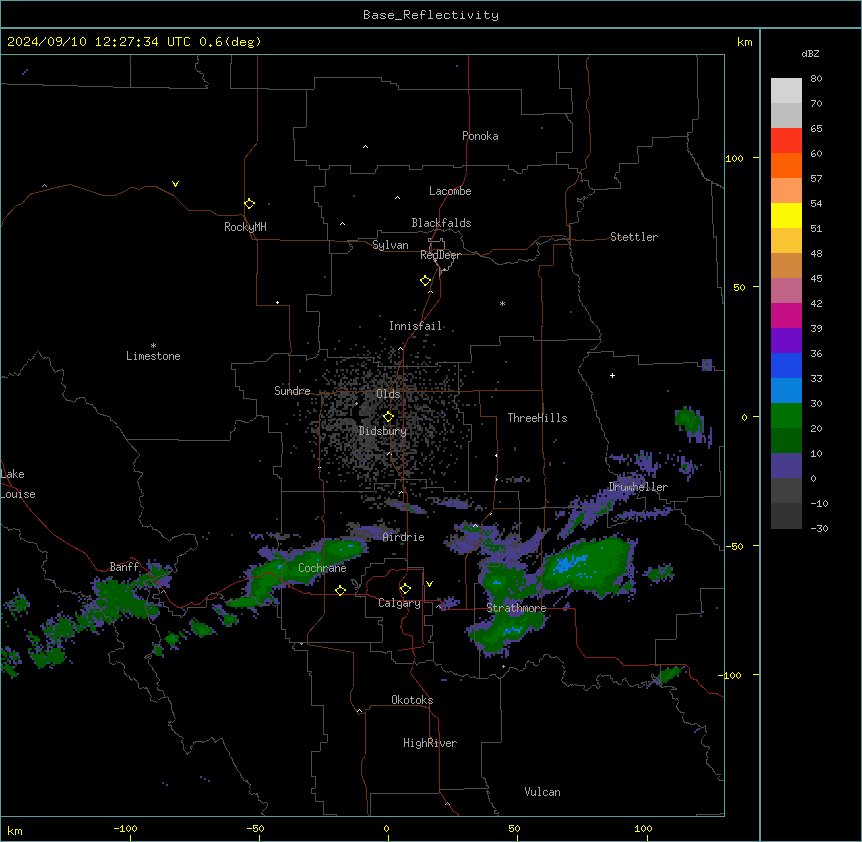Select the yellow V marker northwest of RockyMH

[175, 184]
